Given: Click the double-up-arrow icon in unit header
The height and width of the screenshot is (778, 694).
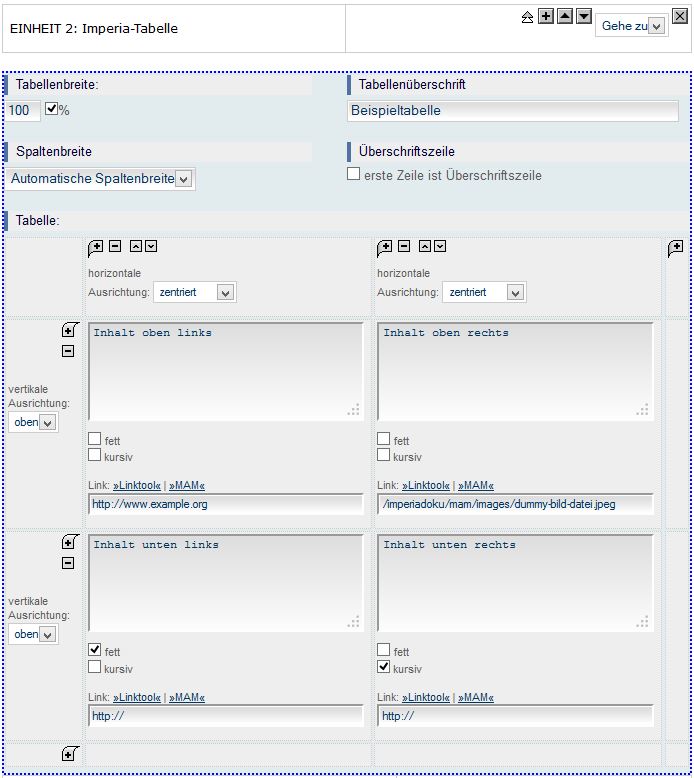Looking at the screenshot, I should pyautogui.click(x=528, y=18).
